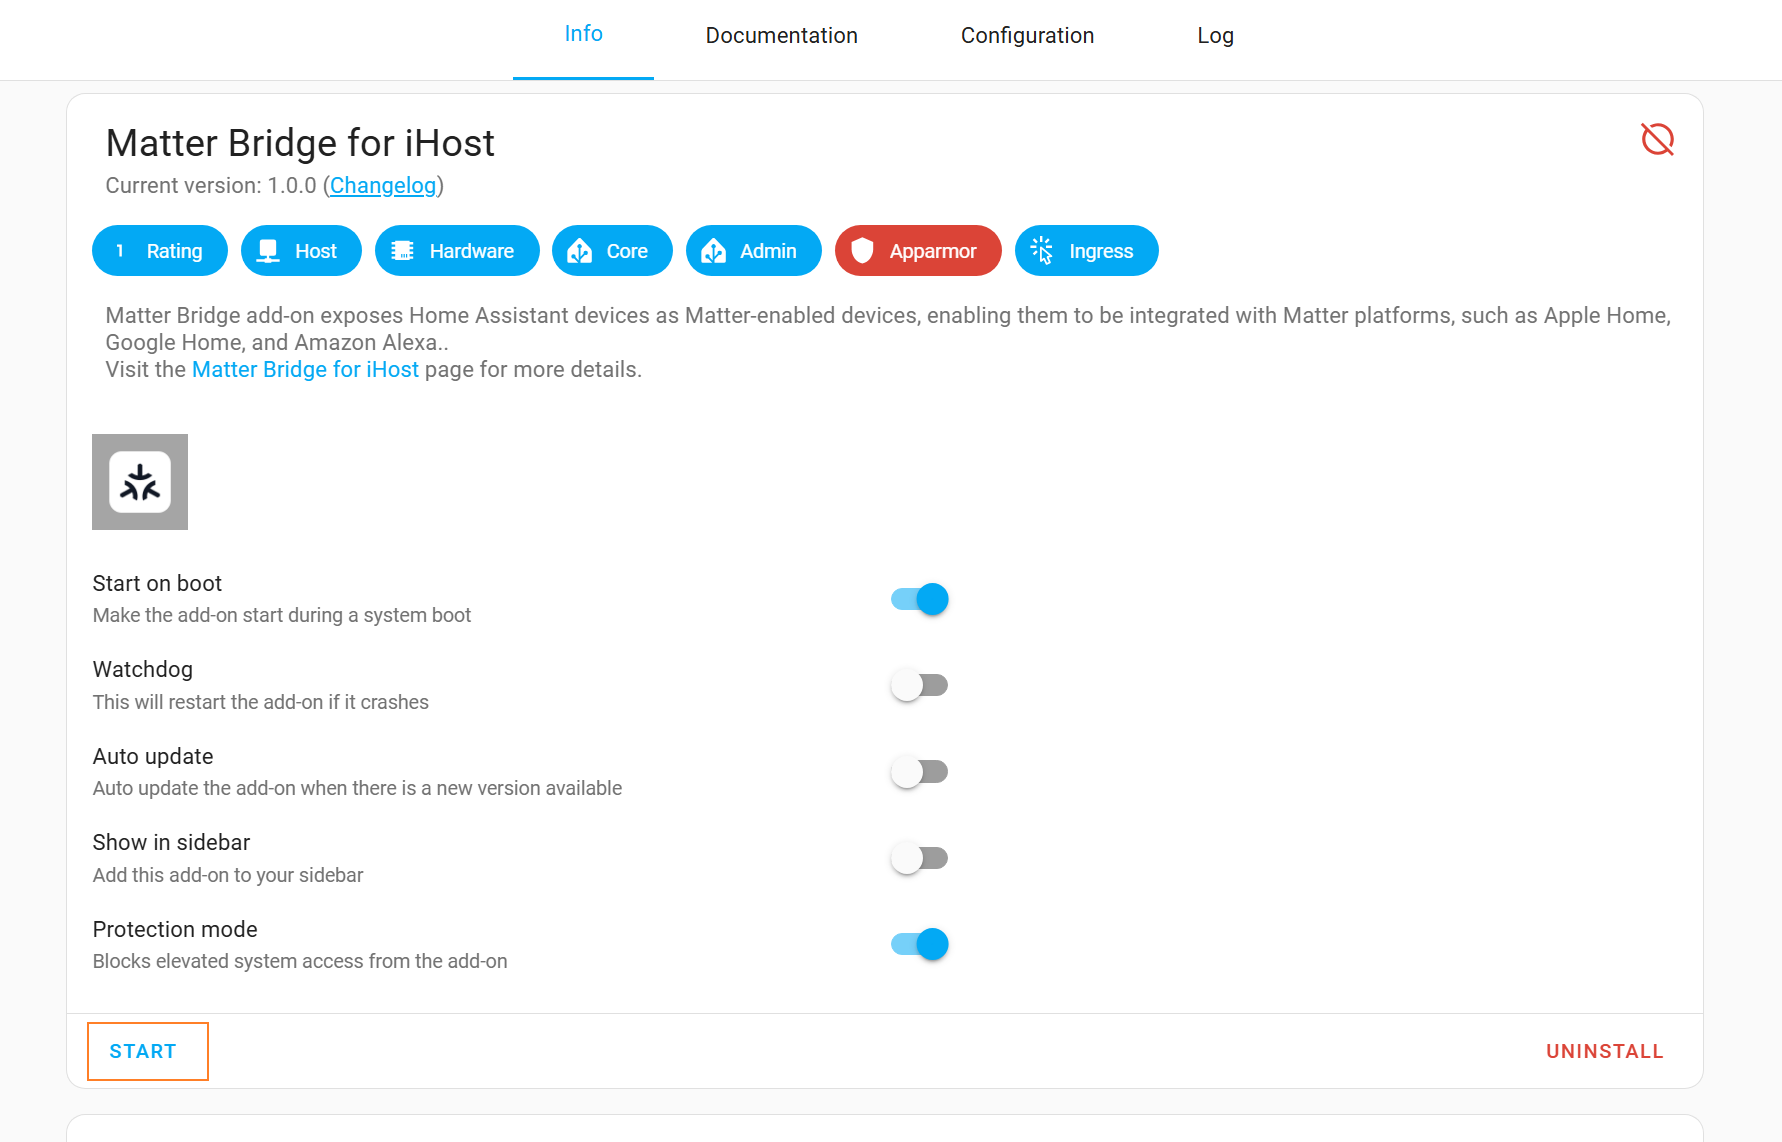Viewport: 1782px width, 1142px height.
Task: Enable the Show in sidebar switch
Action: 920,858
